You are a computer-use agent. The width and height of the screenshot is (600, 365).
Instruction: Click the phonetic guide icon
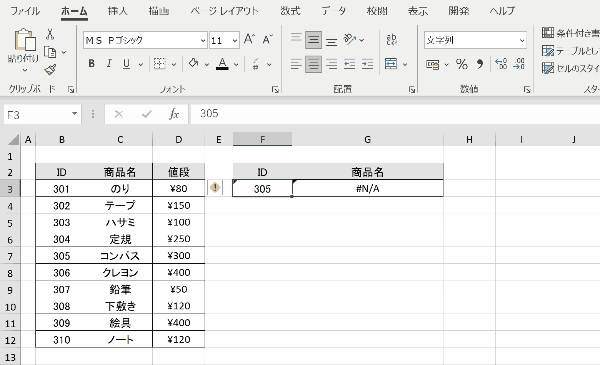click(256, 64)
